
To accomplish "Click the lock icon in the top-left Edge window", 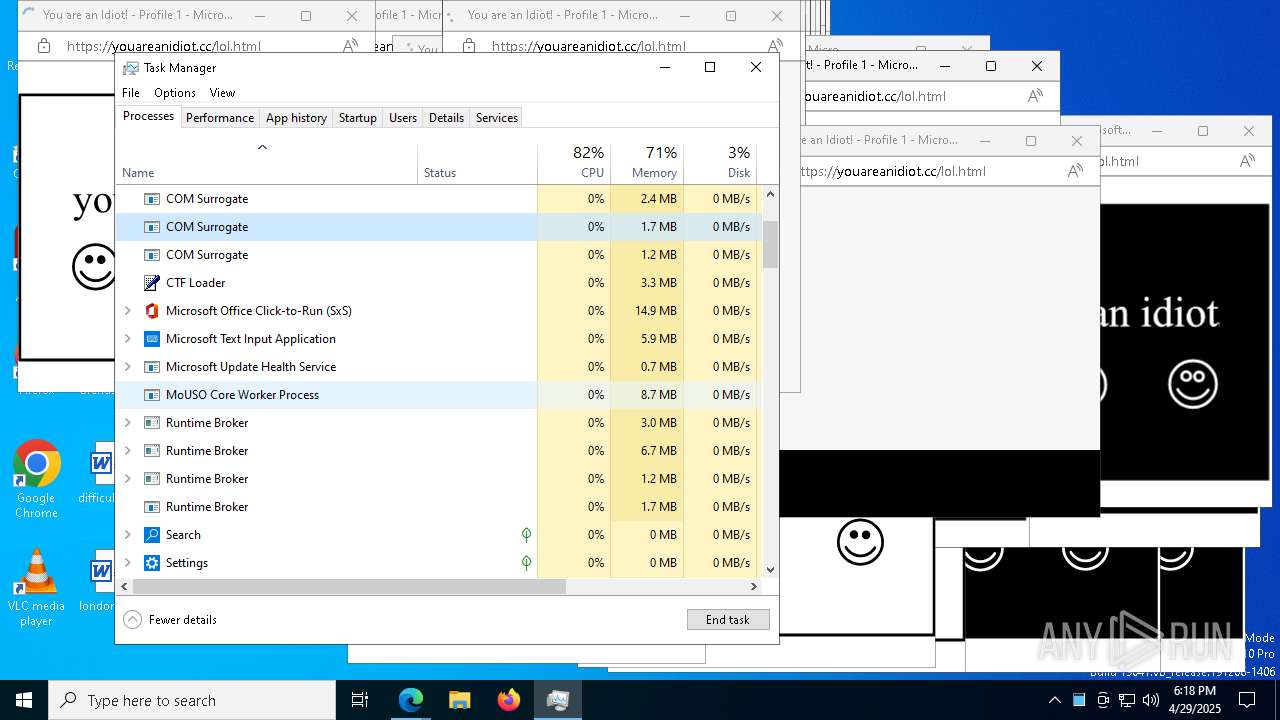I will click(43, 46).
